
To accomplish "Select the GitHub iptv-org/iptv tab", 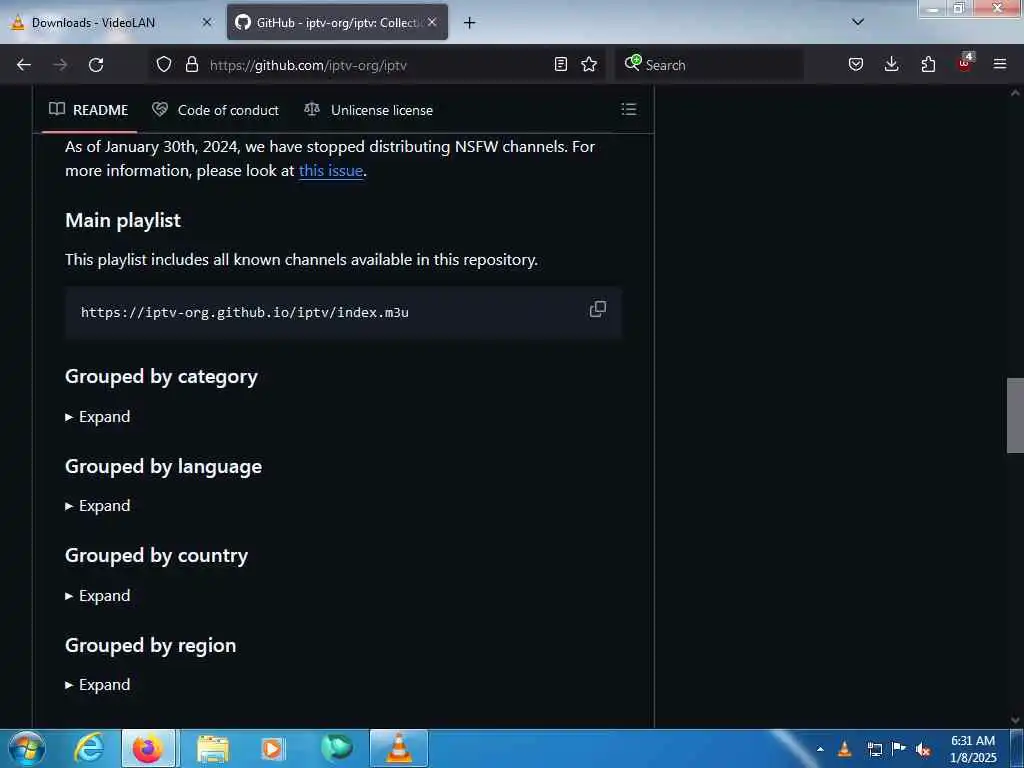I will point(337,22).
